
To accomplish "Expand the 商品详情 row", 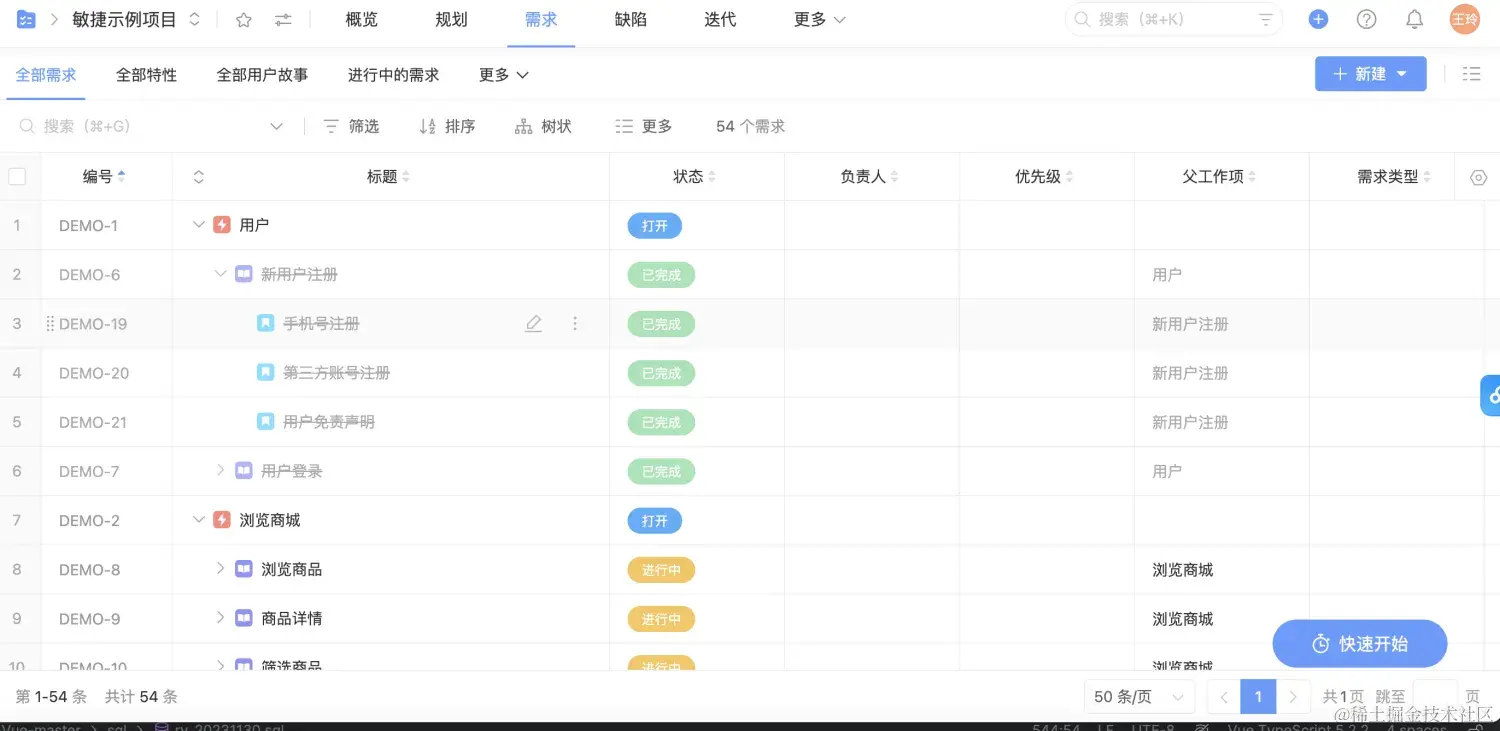I will (x=221, y=618).
